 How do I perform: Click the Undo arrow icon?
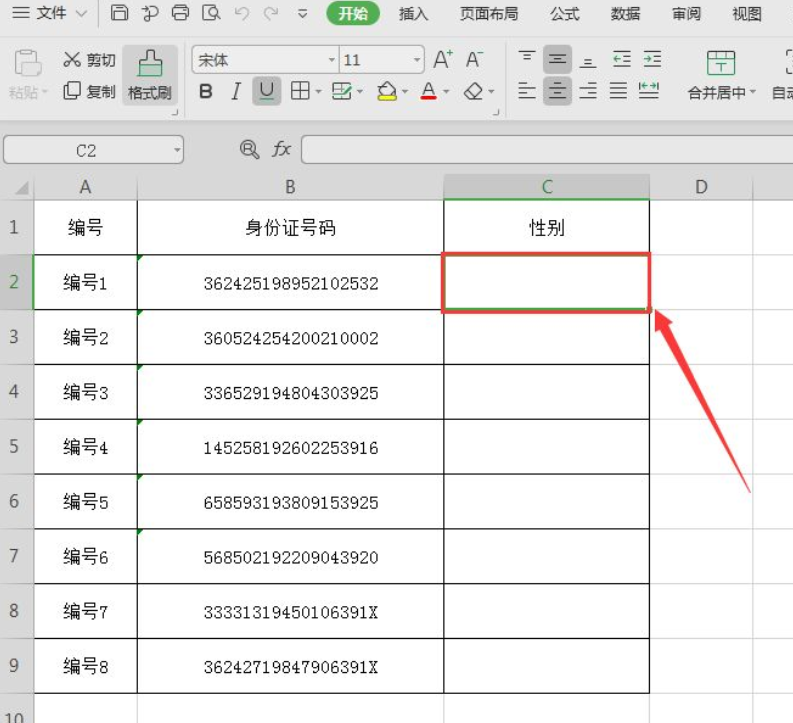[242, 13]
